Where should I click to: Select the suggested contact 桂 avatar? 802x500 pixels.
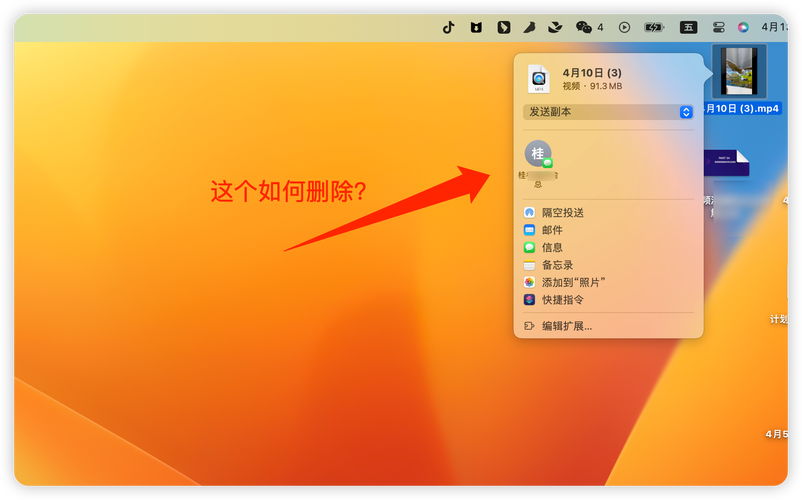coord(538,153)
